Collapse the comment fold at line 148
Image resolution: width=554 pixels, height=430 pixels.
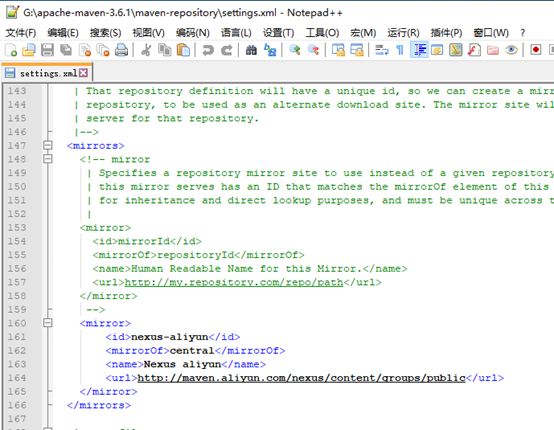click(x=48, y=159)
